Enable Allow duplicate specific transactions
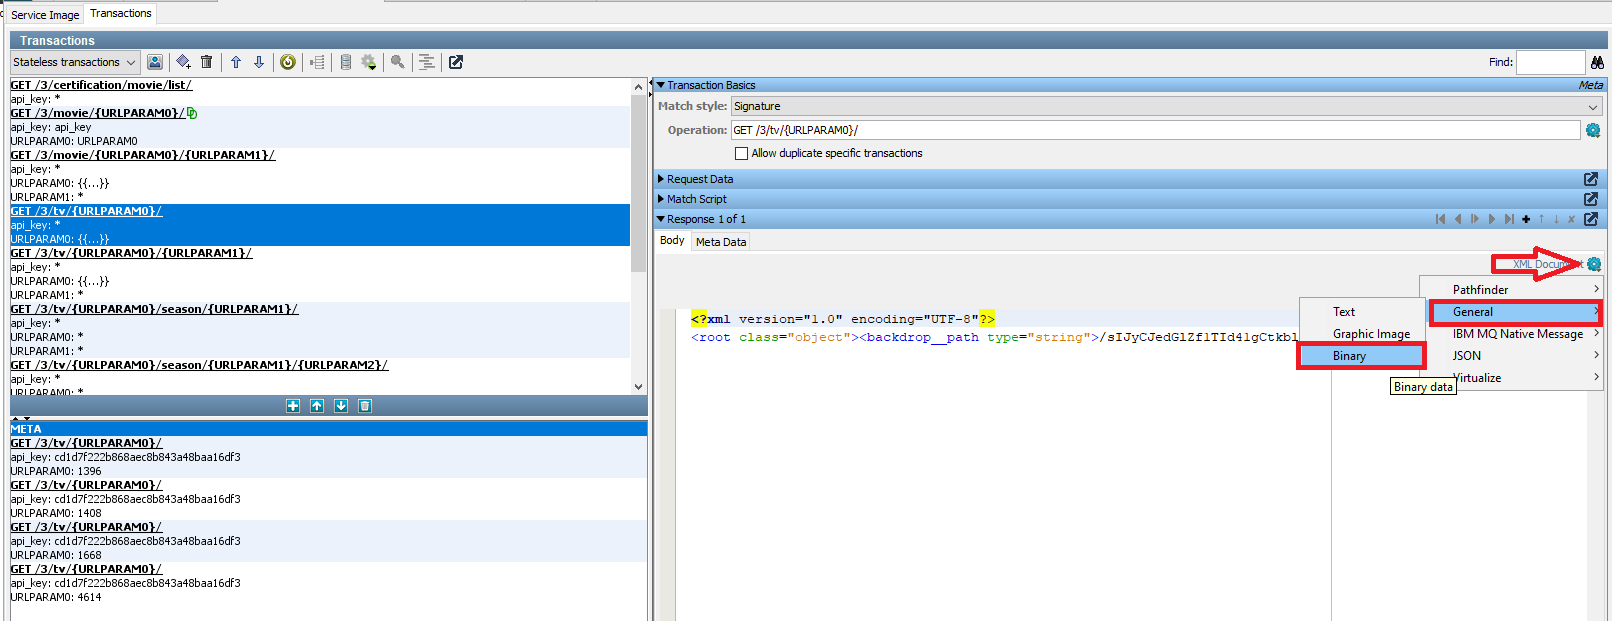This screenshot has height=621, width=1612. tap(741, 154)
